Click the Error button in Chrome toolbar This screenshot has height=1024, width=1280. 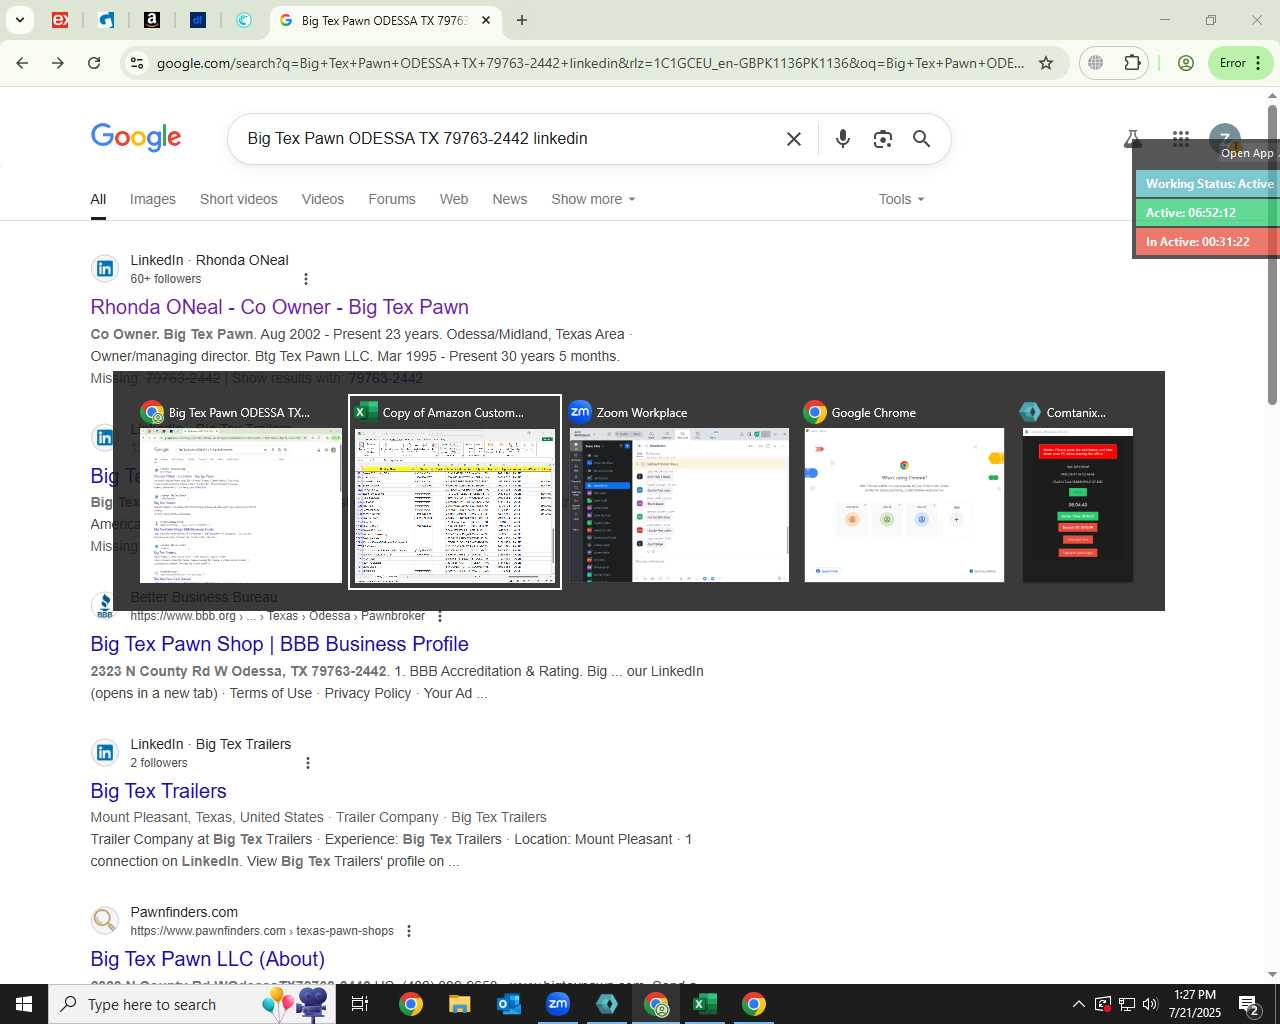1240,63
